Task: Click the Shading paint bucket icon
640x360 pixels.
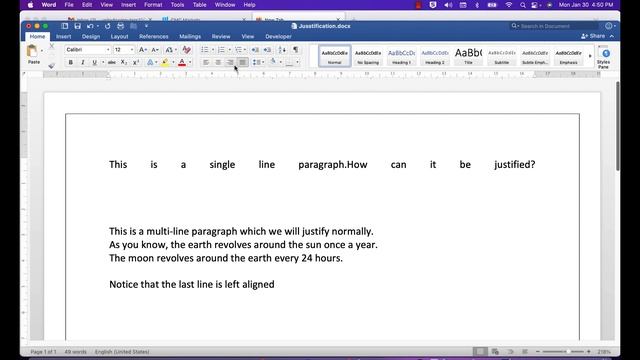Action: click(x=273, y=62)
